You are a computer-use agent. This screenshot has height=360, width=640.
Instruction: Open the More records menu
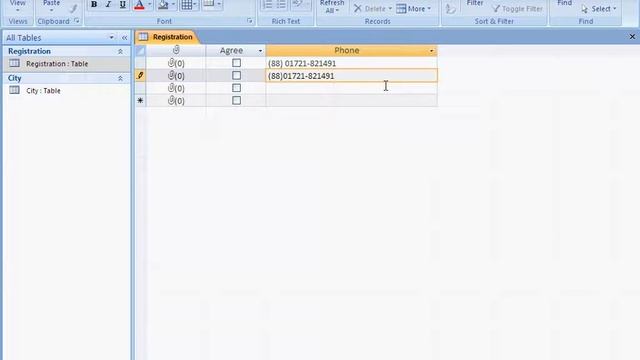click(413, 9)
